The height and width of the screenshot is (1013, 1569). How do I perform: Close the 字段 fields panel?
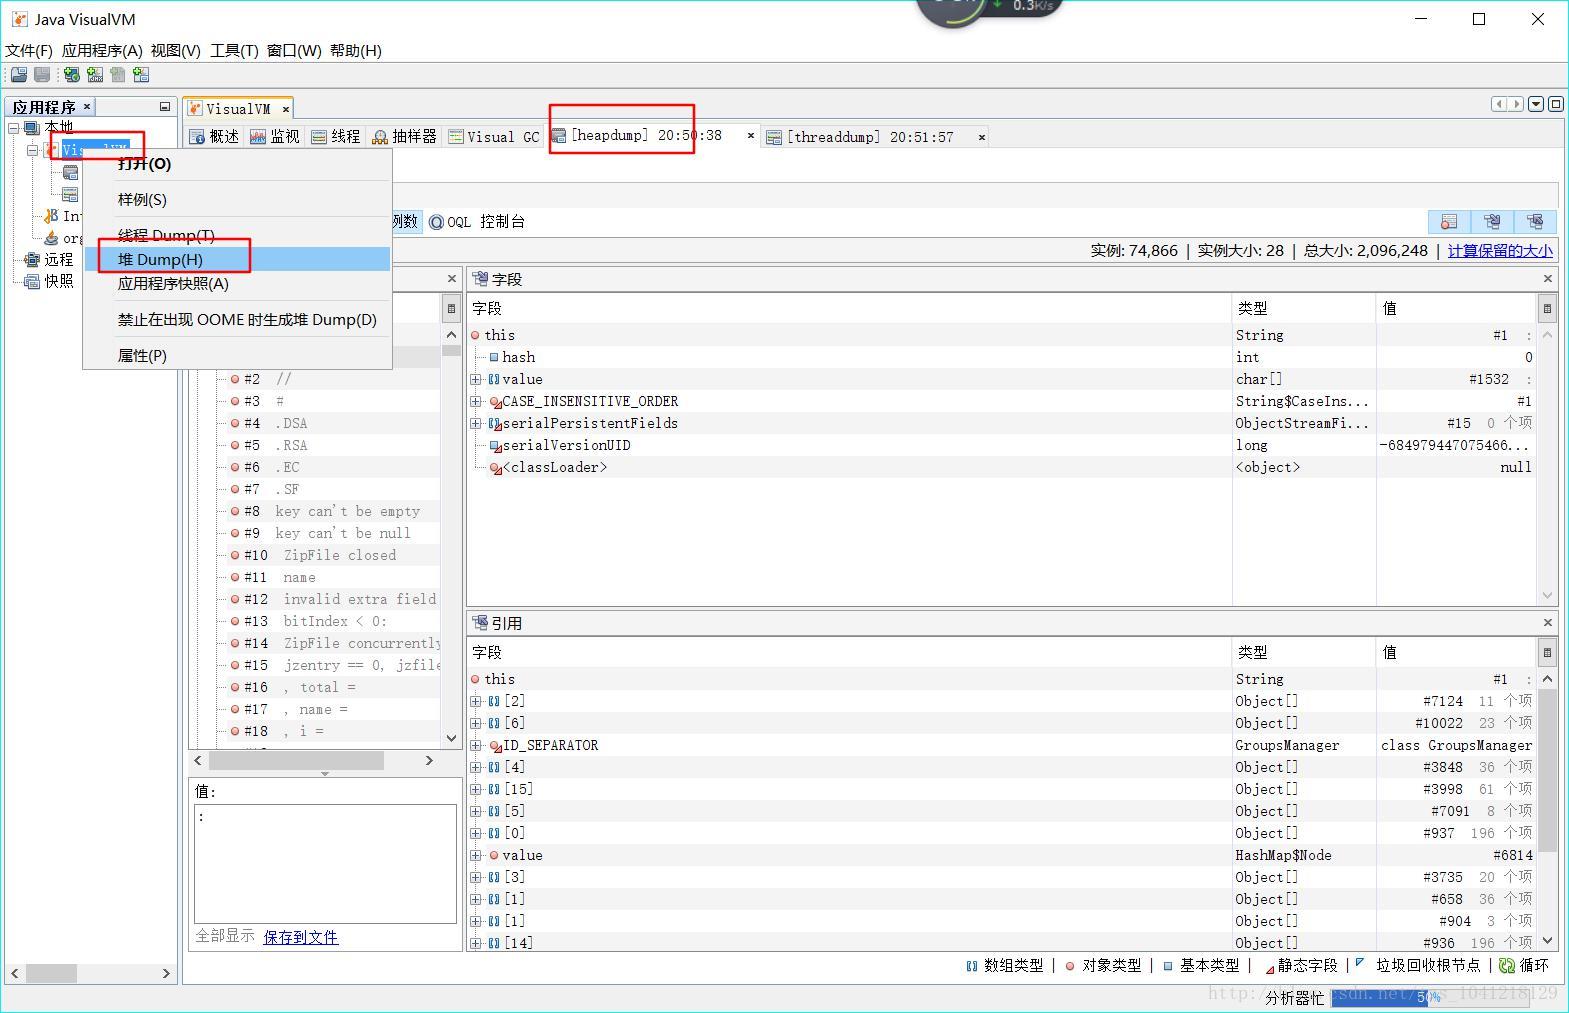pyautogui.click(x=1548, y=279)
